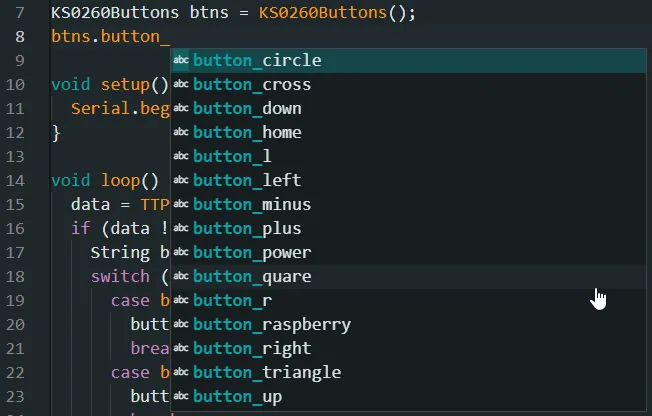This screenshot has height=416, width=652.
Task: Choose button_cross from the suggestion list
Action: (252, 84)
